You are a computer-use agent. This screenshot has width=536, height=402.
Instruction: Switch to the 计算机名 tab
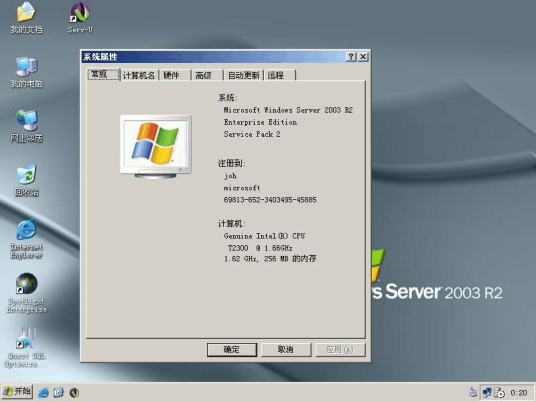pyautogui.click(x=139, y=75)
